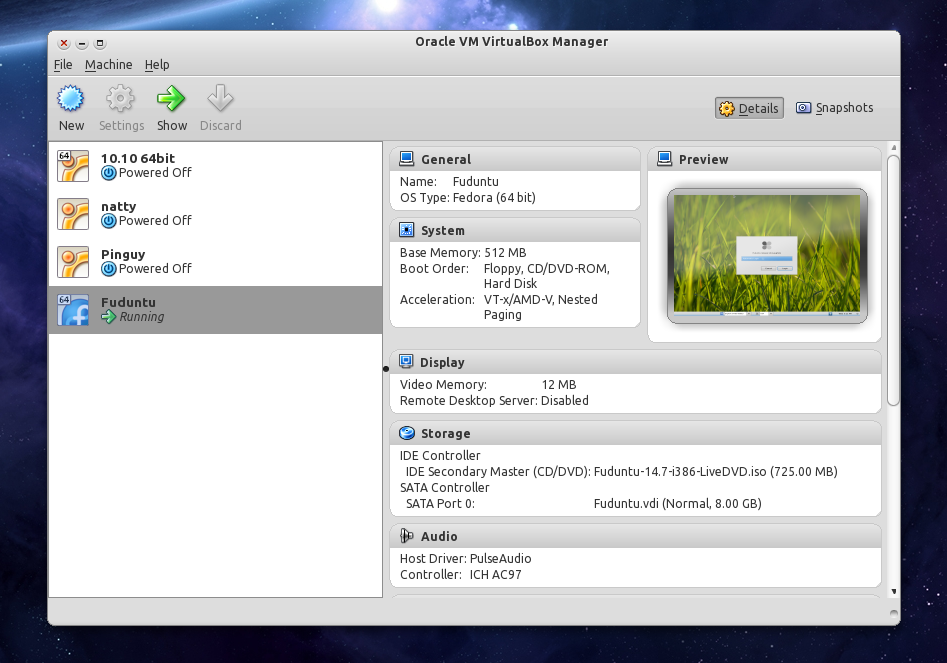This screenshot has height=663, width=947.
Task: Click the Storage section disk icon
Action: pyautogui.click(x=406, y=434)
